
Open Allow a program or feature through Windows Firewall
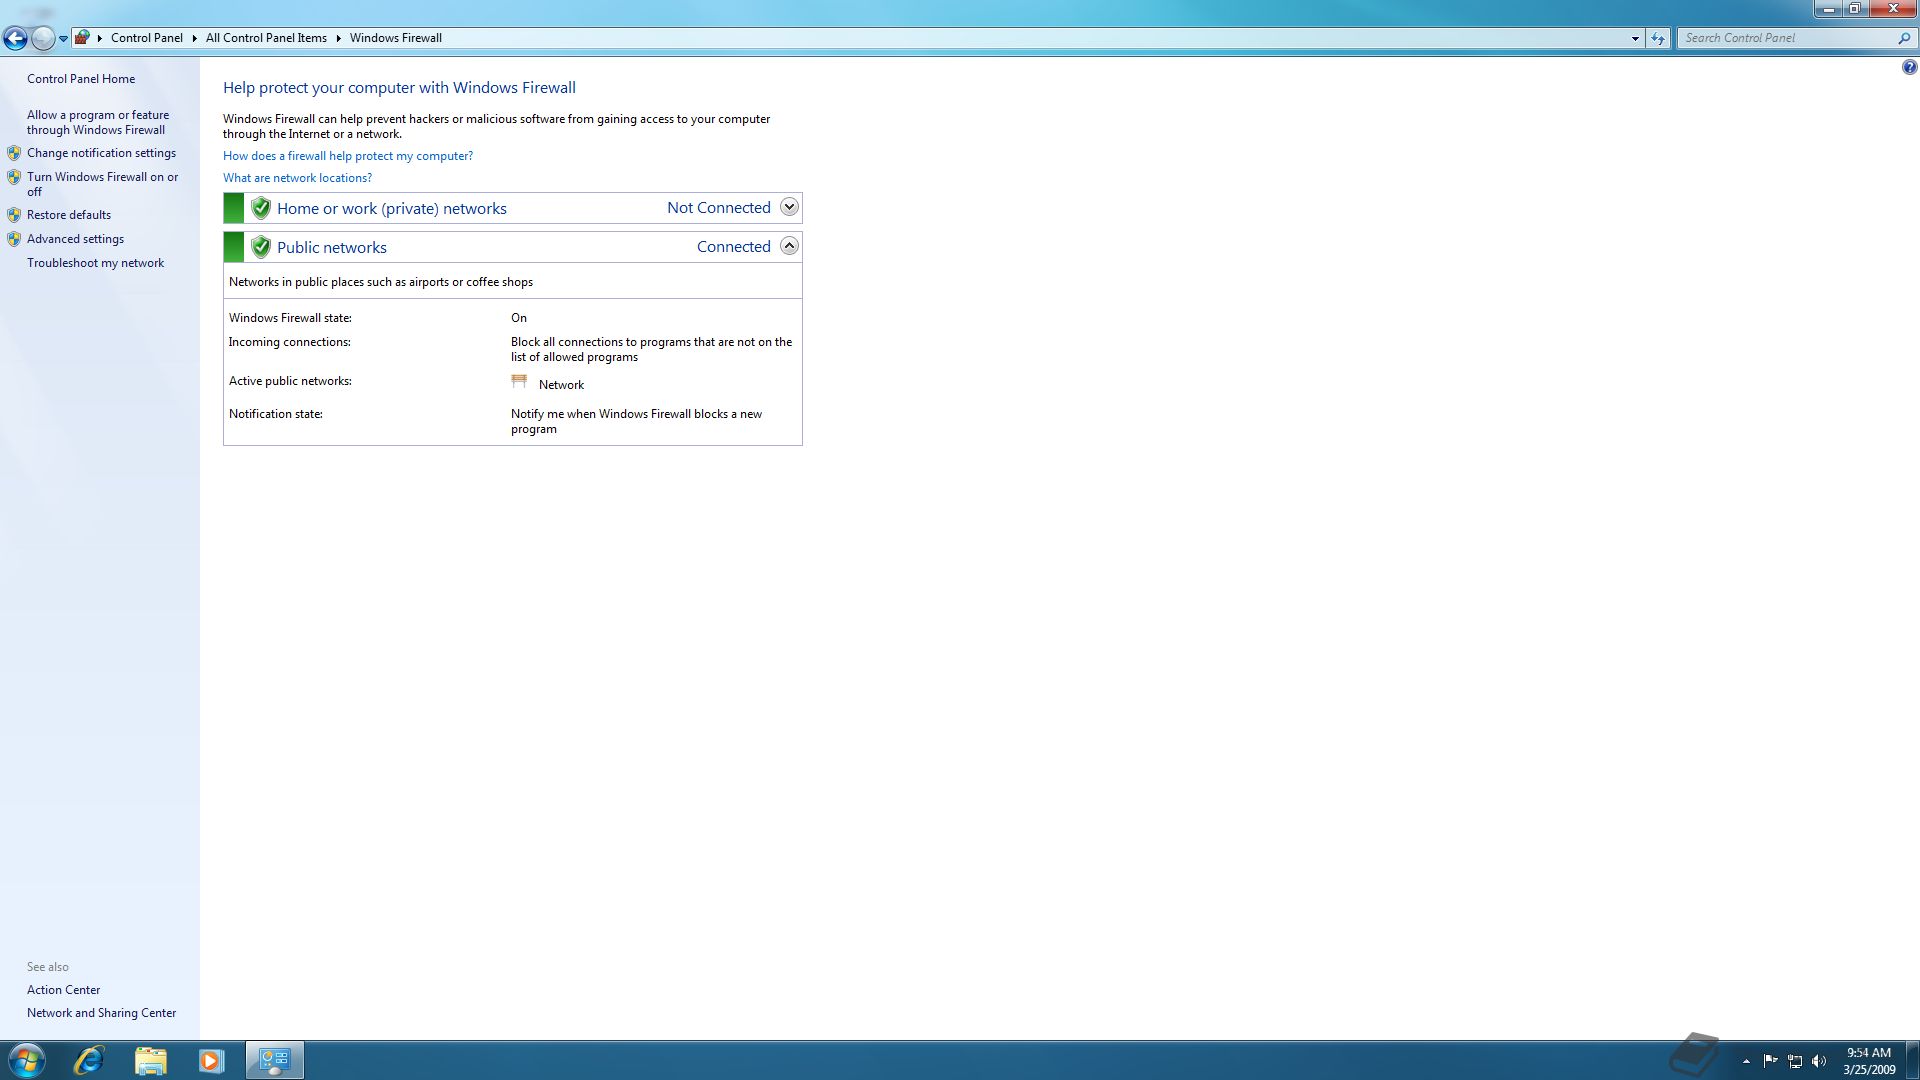click(98, 122)
